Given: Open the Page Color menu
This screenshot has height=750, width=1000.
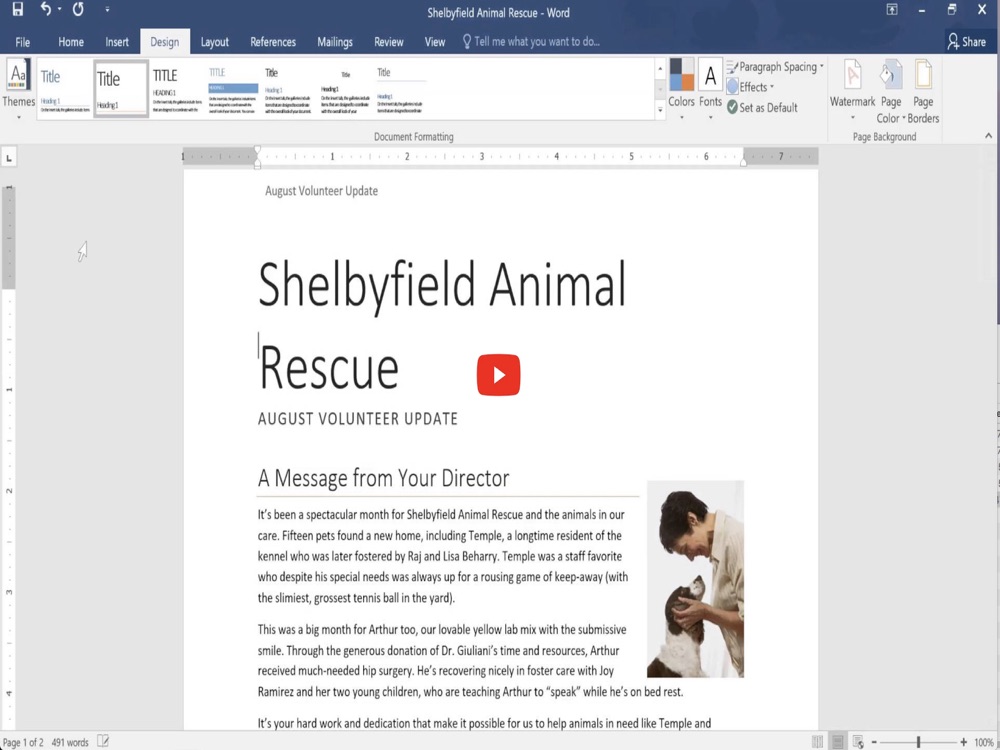Looking at the screenshot, I should [x=891, y=91].
